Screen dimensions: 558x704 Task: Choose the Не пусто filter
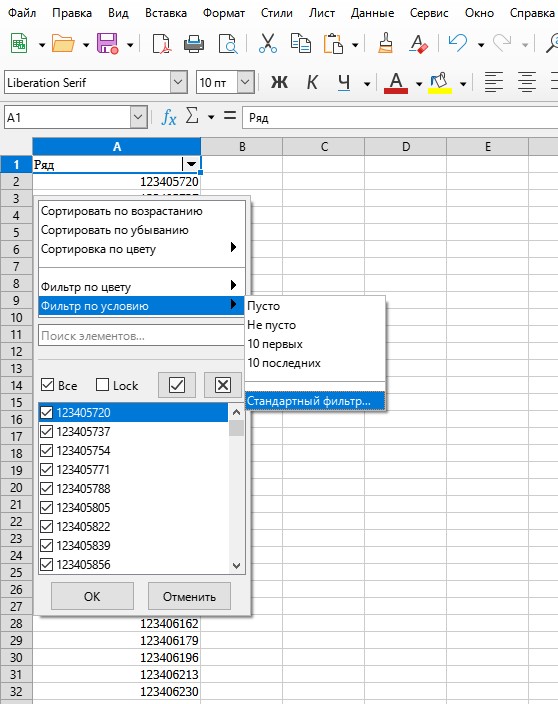point(315,325)
